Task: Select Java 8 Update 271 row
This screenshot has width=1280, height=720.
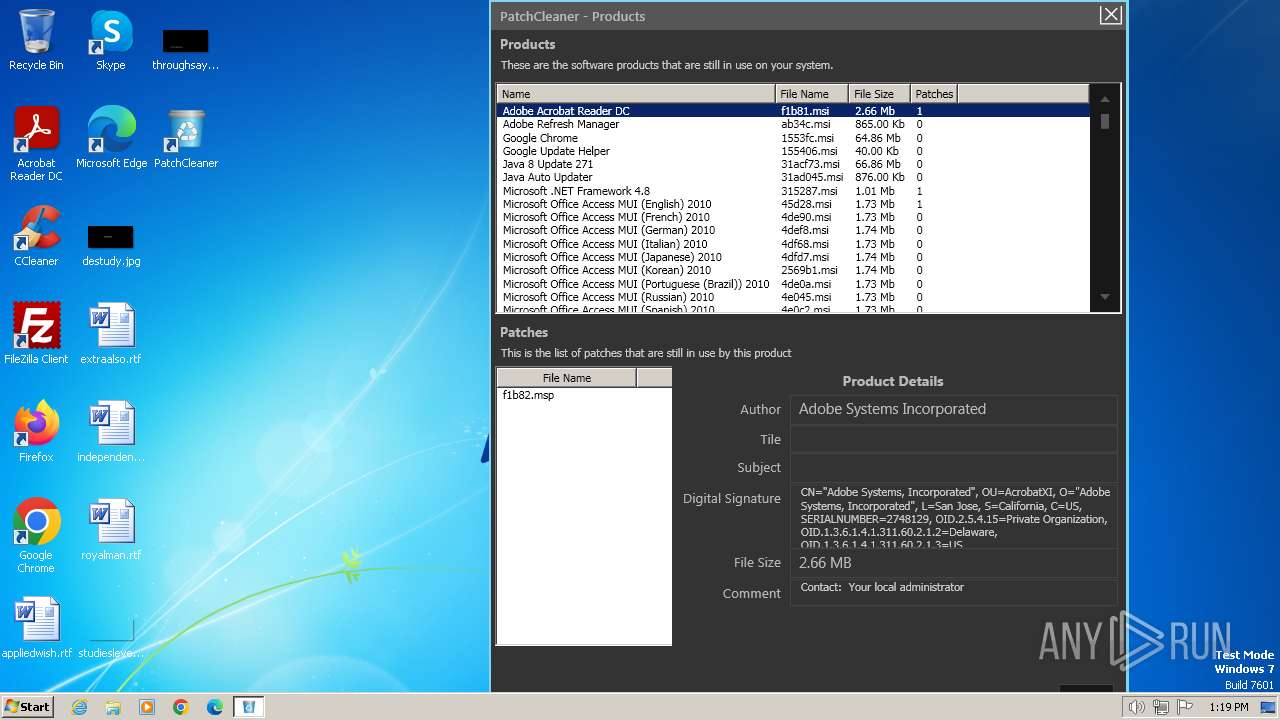Action: pos(793,164)
